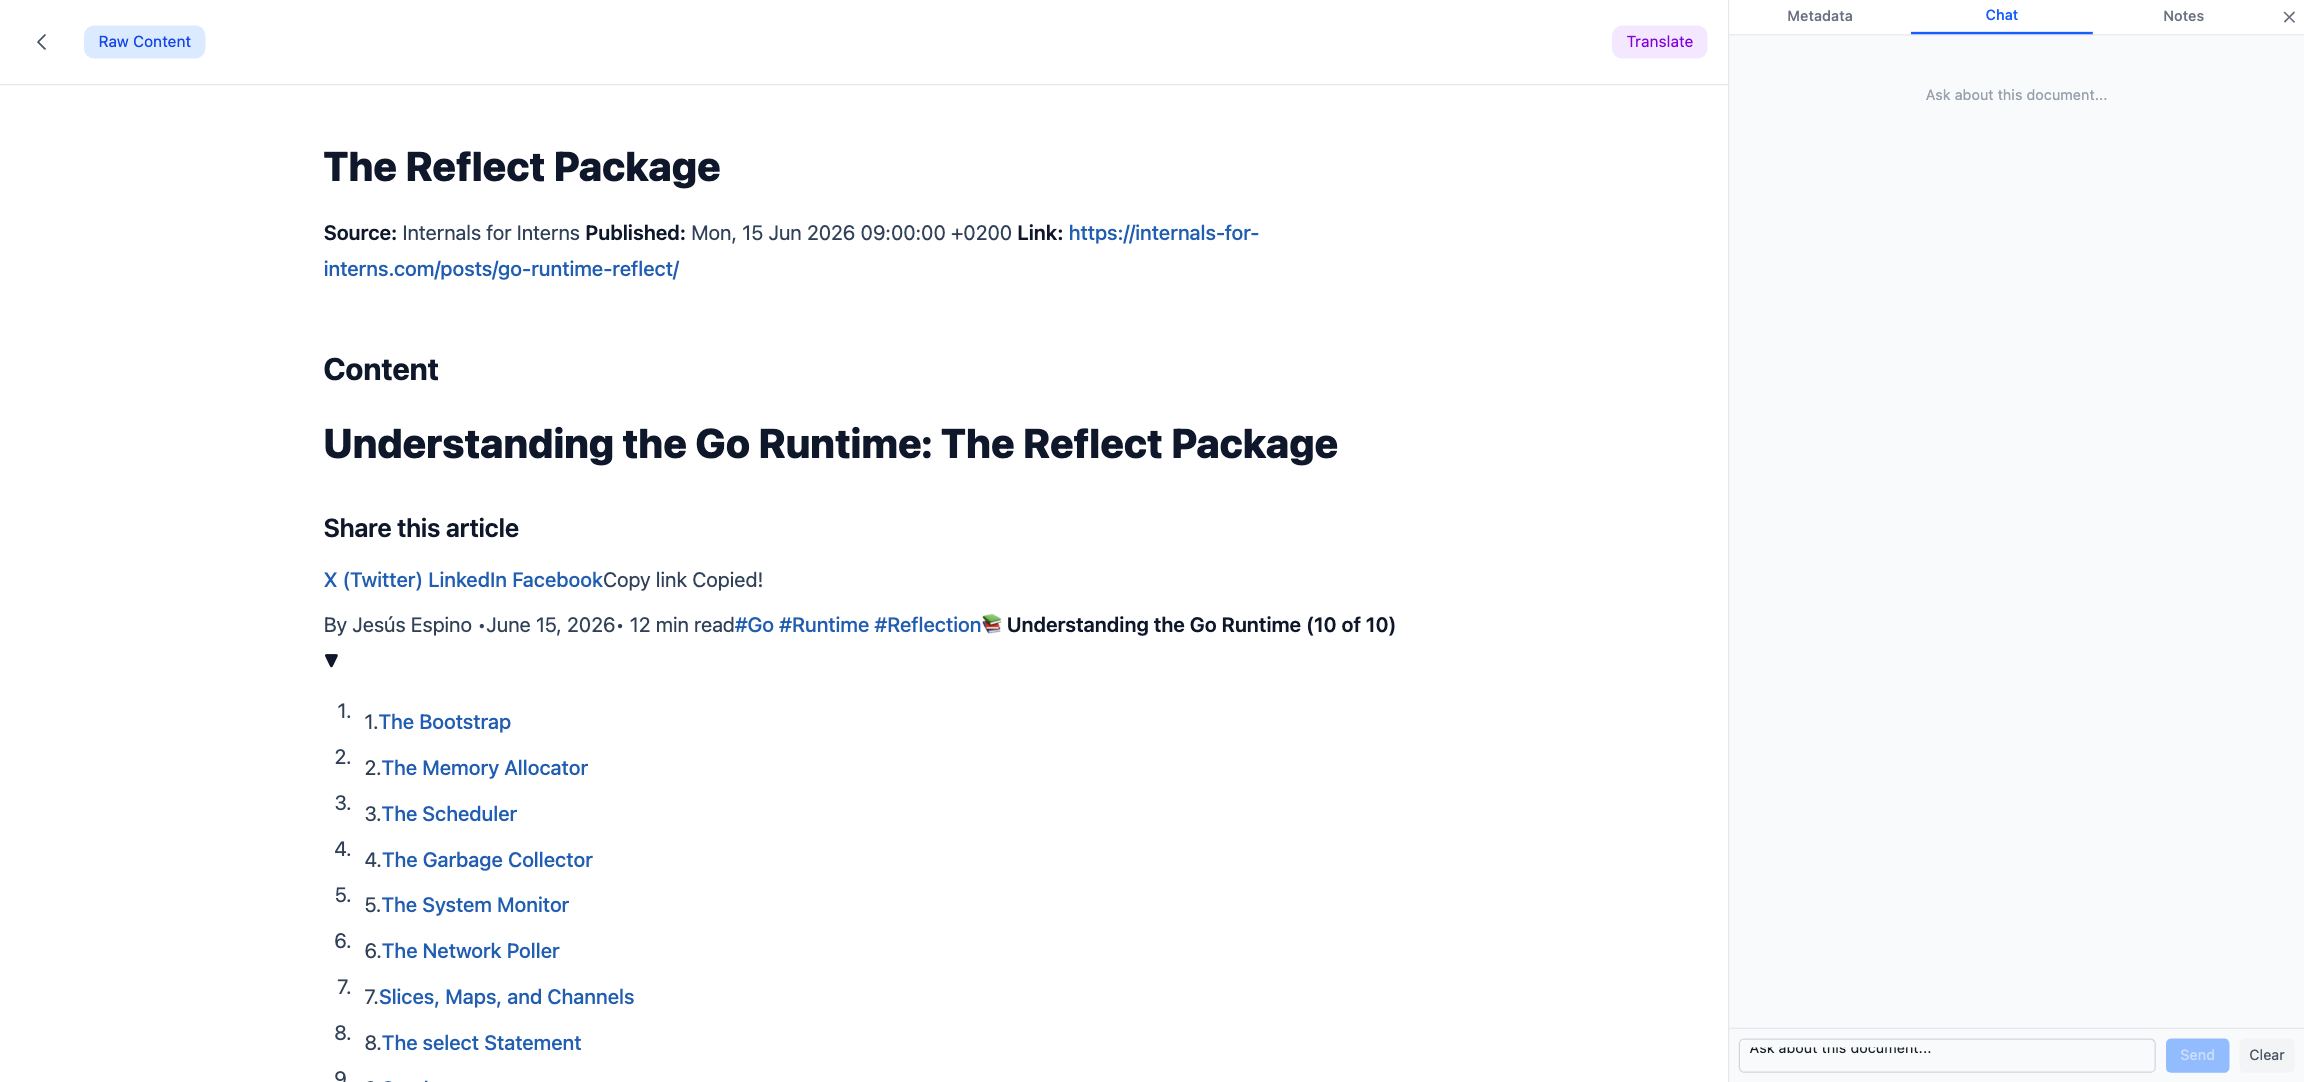The image size is (2304, 1082).
Task: Clear the chat conversation
Action: click(x=2266, y=1055)
